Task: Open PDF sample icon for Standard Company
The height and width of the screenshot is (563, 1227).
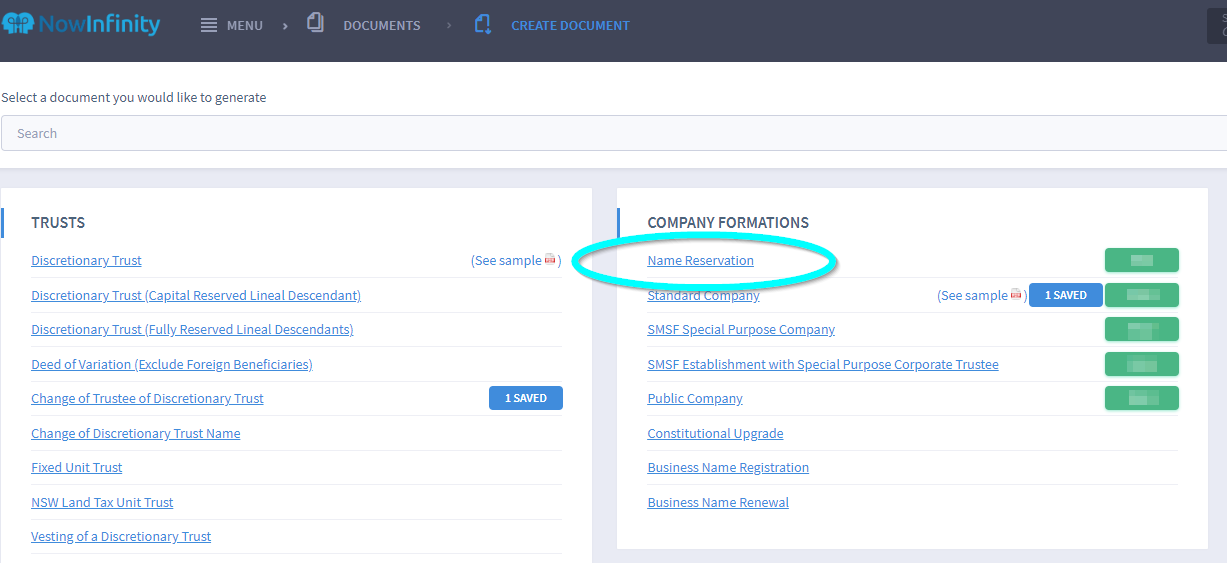Action: [x=1016, y=295]
